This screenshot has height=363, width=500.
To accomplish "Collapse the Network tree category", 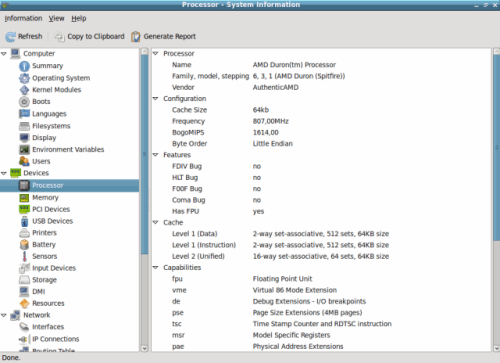I will coord(4,315).
